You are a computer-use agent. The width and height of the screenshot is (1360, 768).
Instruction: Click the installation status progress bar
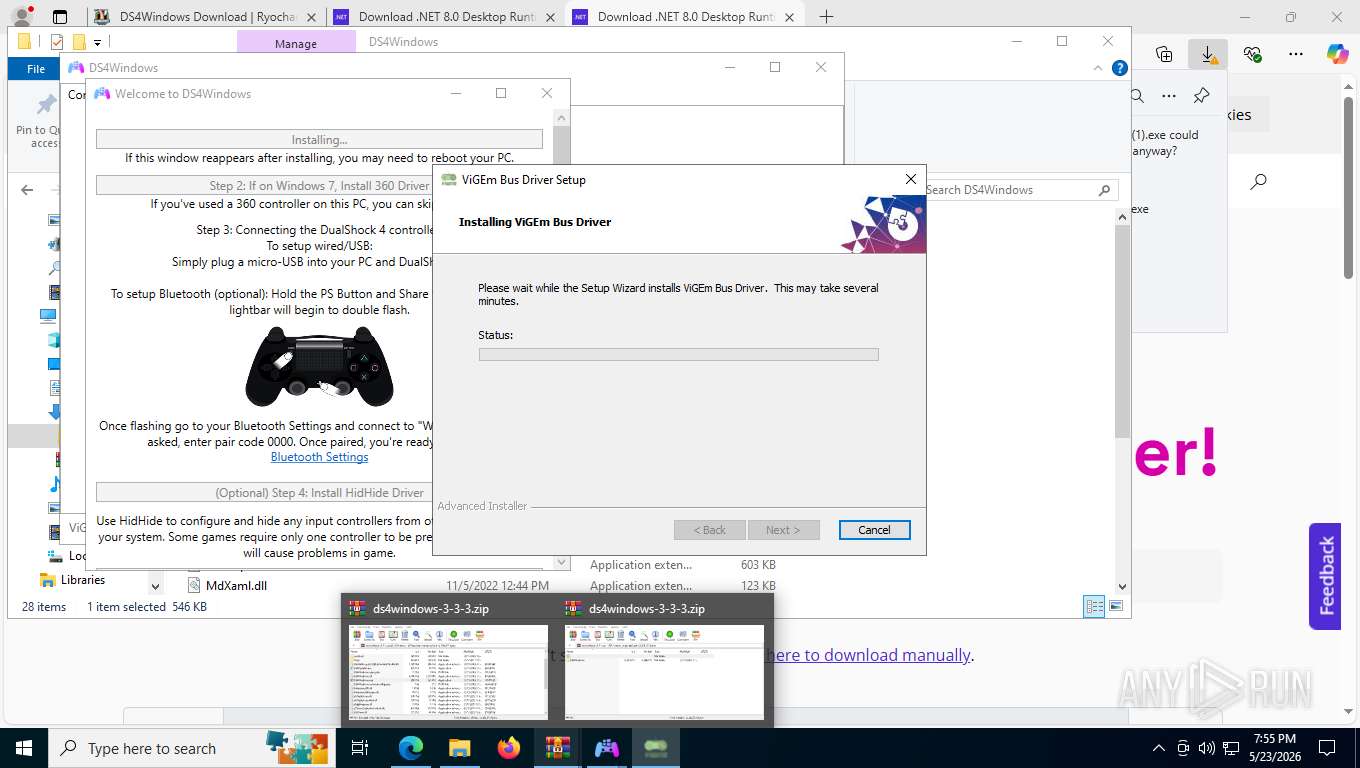tap(678, 354)
